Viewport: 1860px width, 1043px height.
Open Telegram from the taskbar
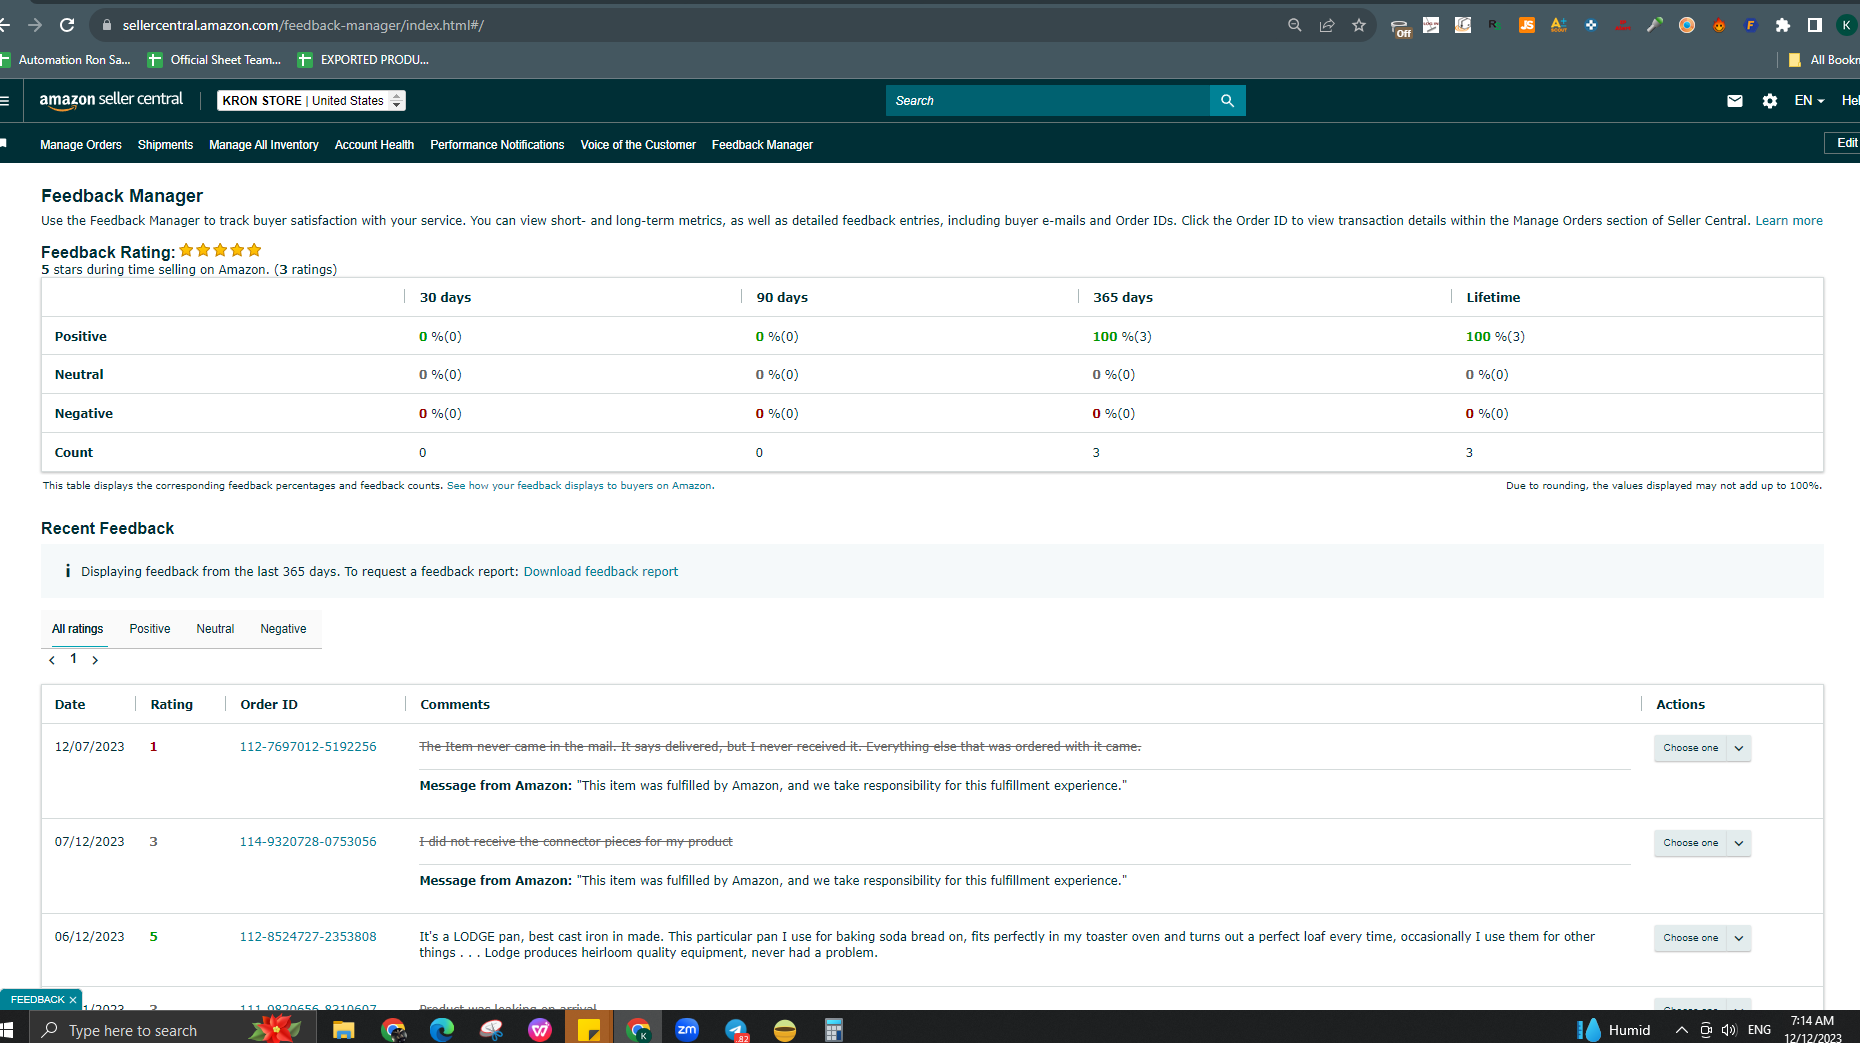point(736,1030)
